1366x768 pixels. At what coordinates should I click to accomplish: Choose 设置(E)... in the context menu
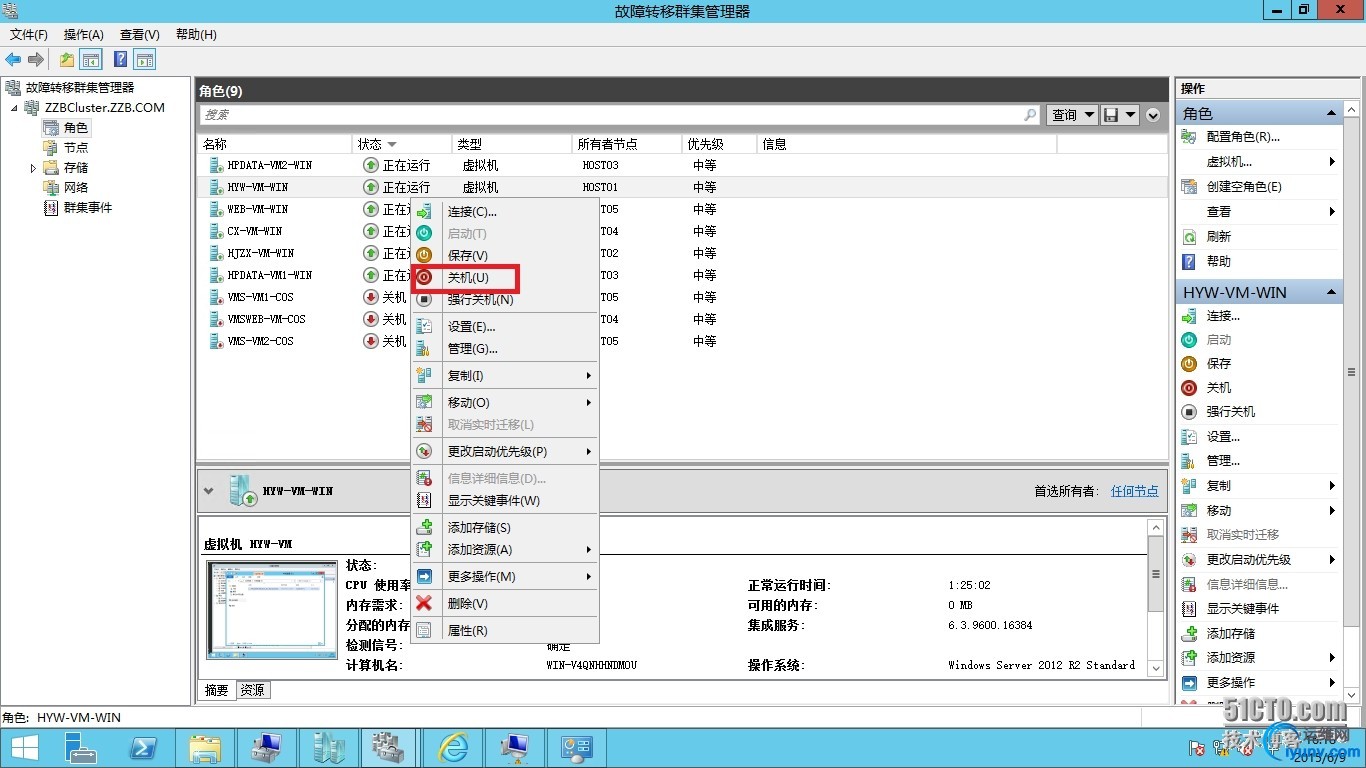pos(505,326)
